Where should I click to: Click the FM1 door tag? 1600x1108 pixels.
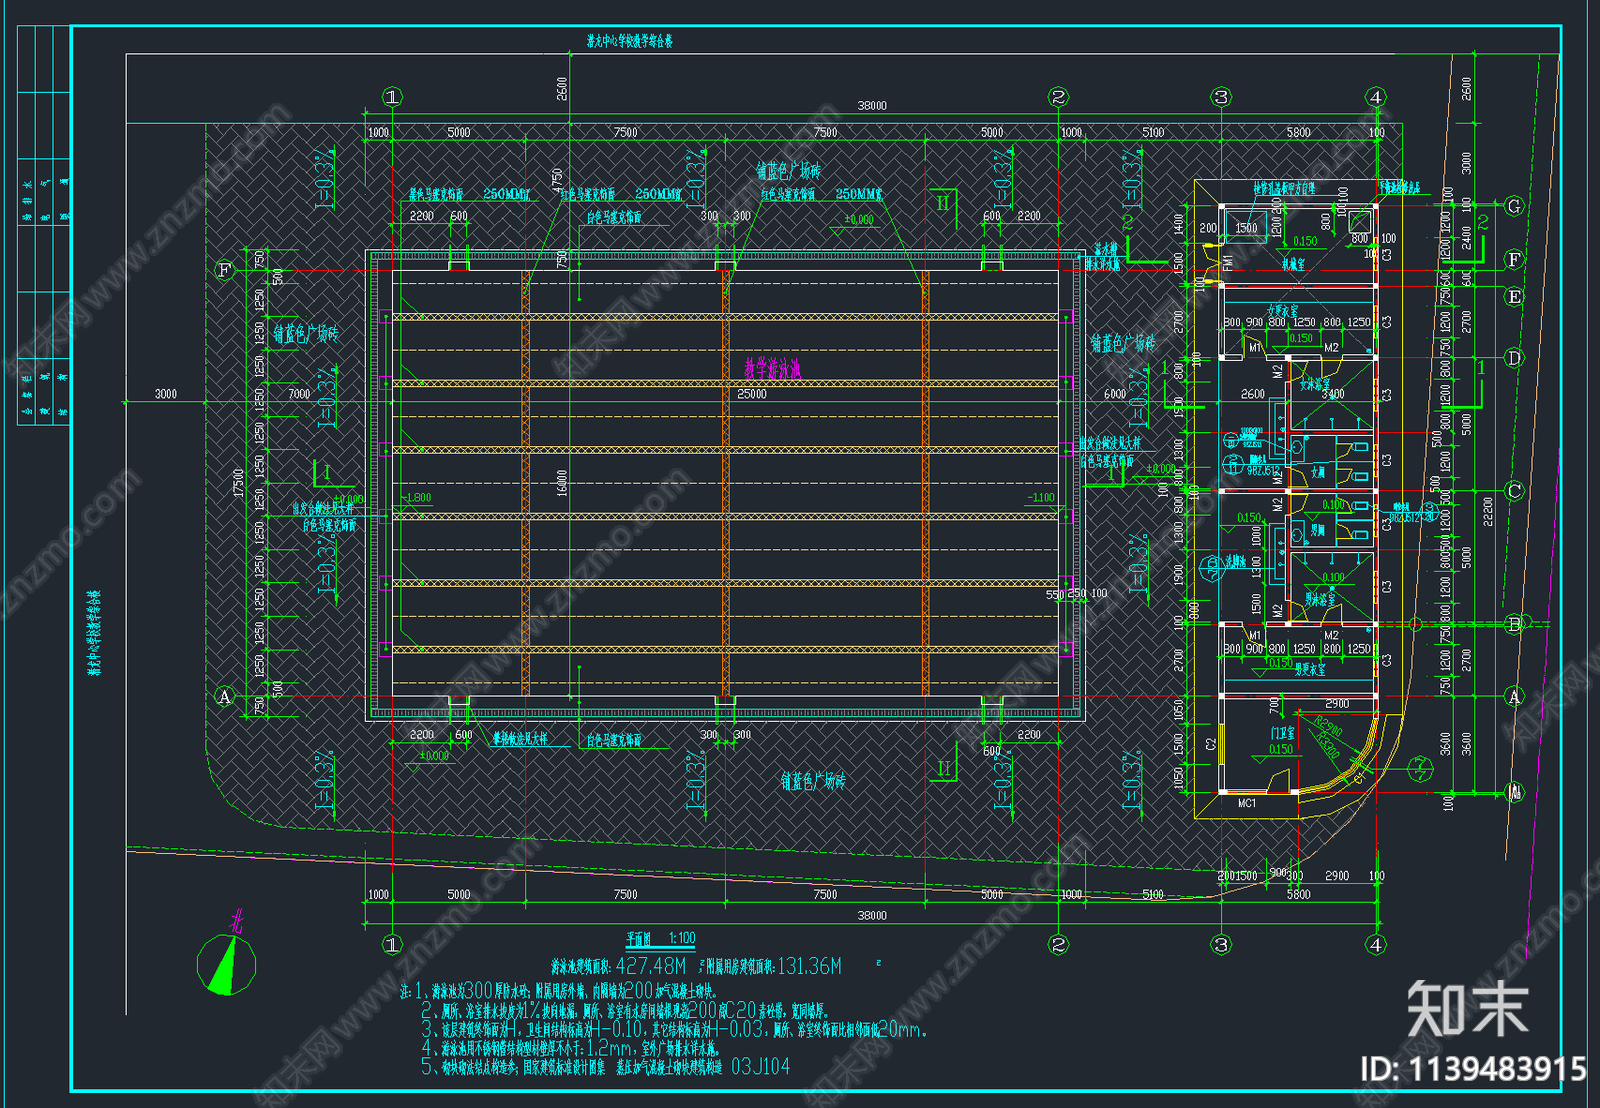pyautogui.click(x=1228, y=263)
